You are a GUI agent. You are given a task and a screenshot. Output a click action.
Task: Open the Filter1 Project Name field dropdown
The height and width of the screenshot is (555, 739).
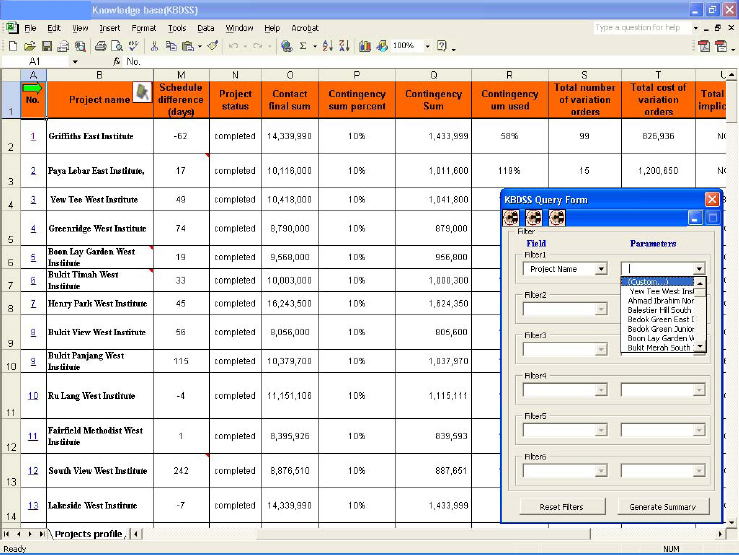601,269
